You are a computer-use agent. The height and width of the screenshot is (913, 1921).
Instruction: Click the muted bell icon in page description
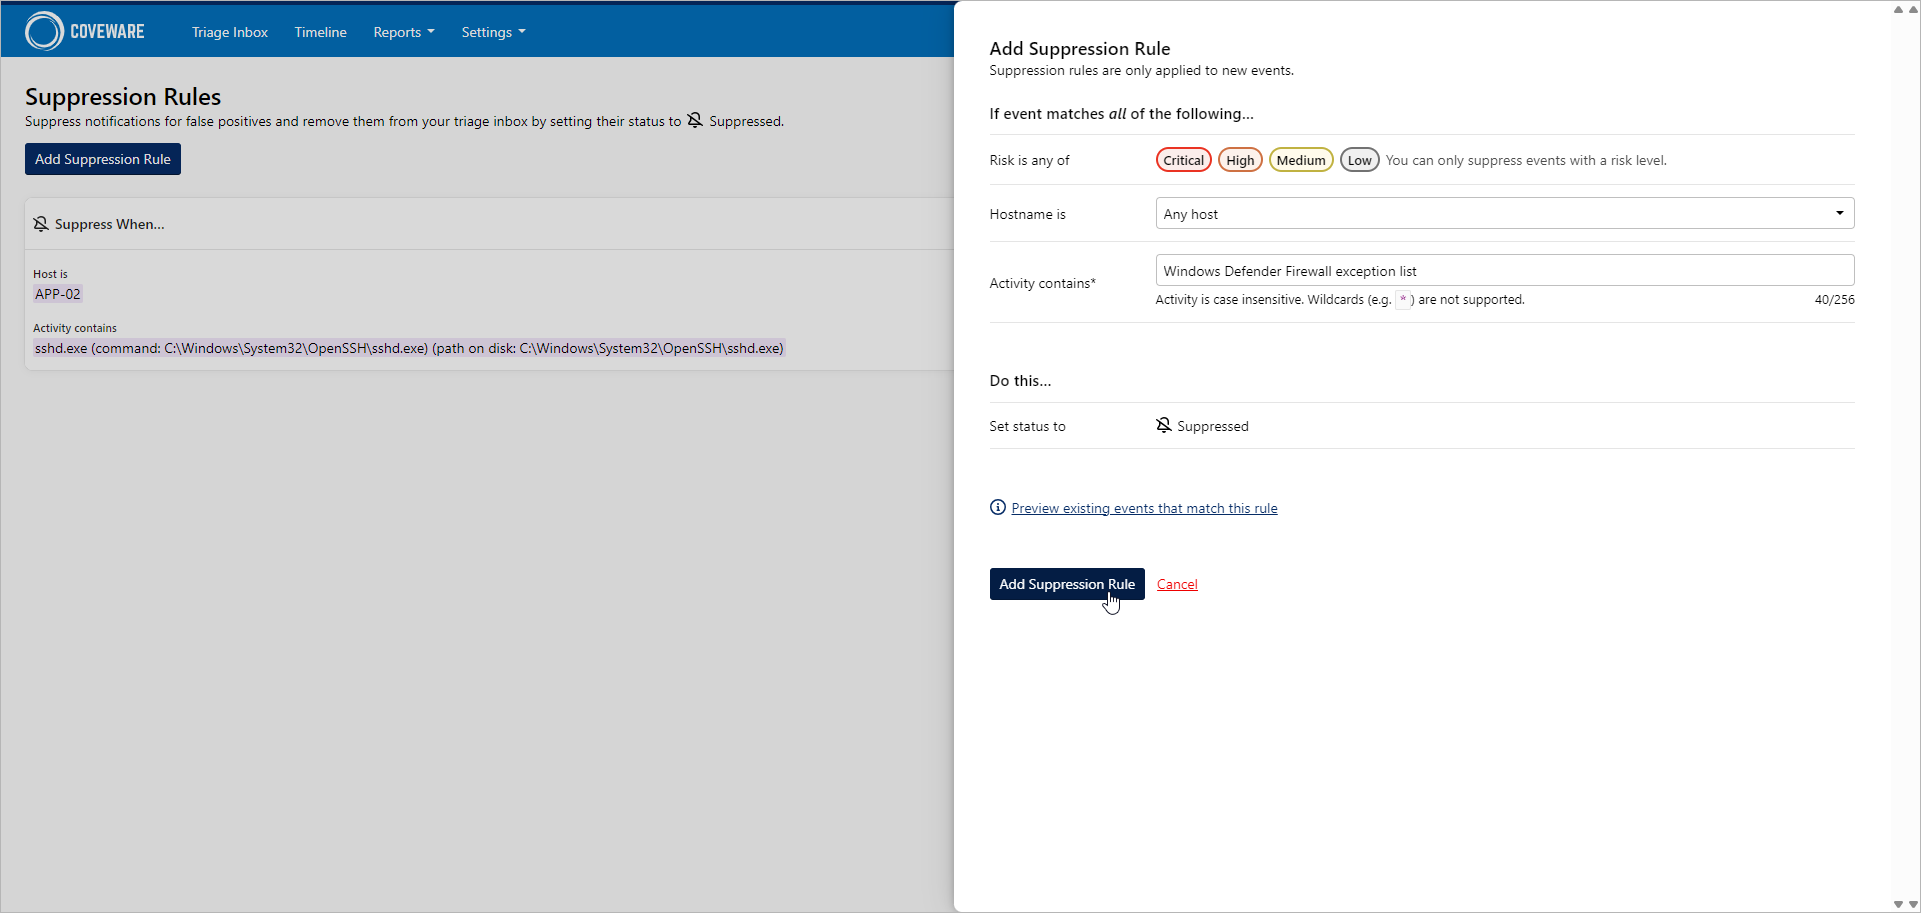coord(695,121)
